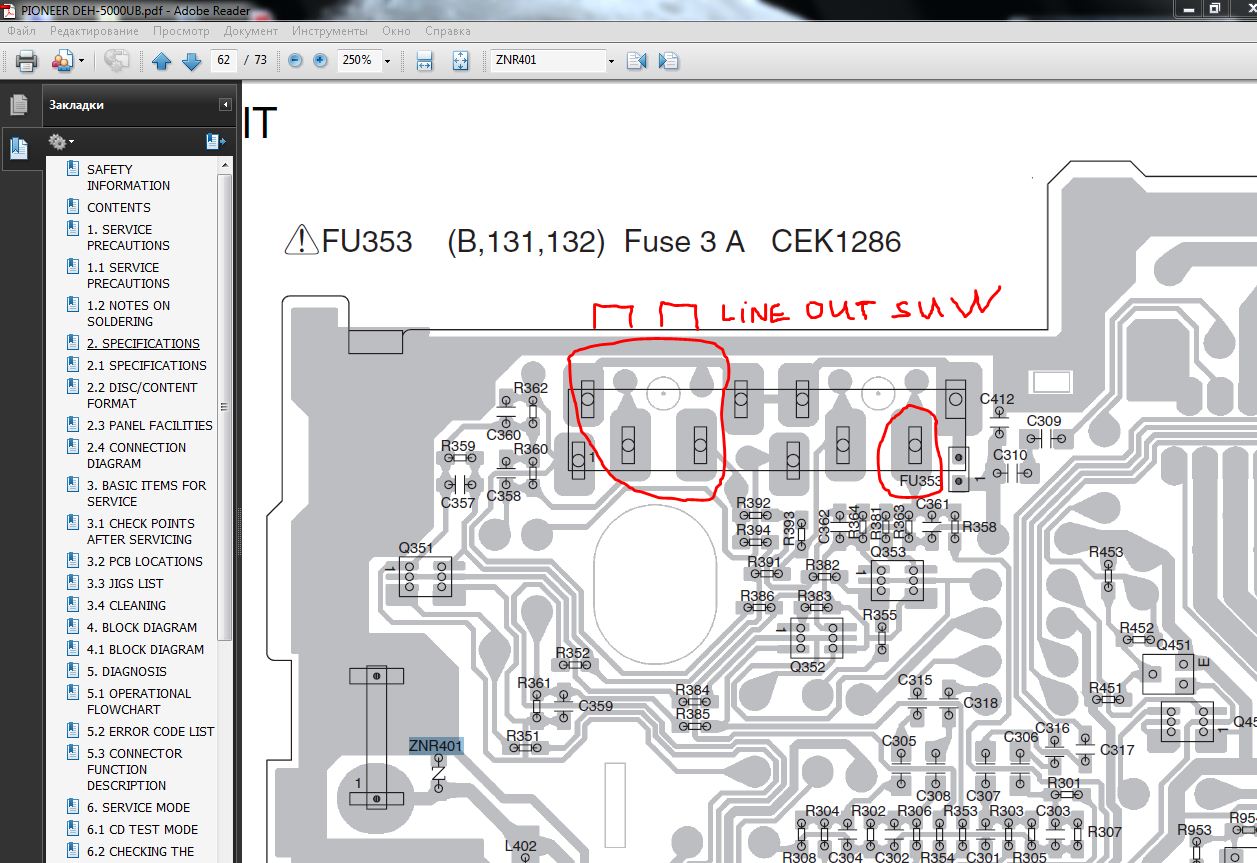Go to the next page with down arrow
Viewport: 1257px width, 863px height.
point(192,61)
